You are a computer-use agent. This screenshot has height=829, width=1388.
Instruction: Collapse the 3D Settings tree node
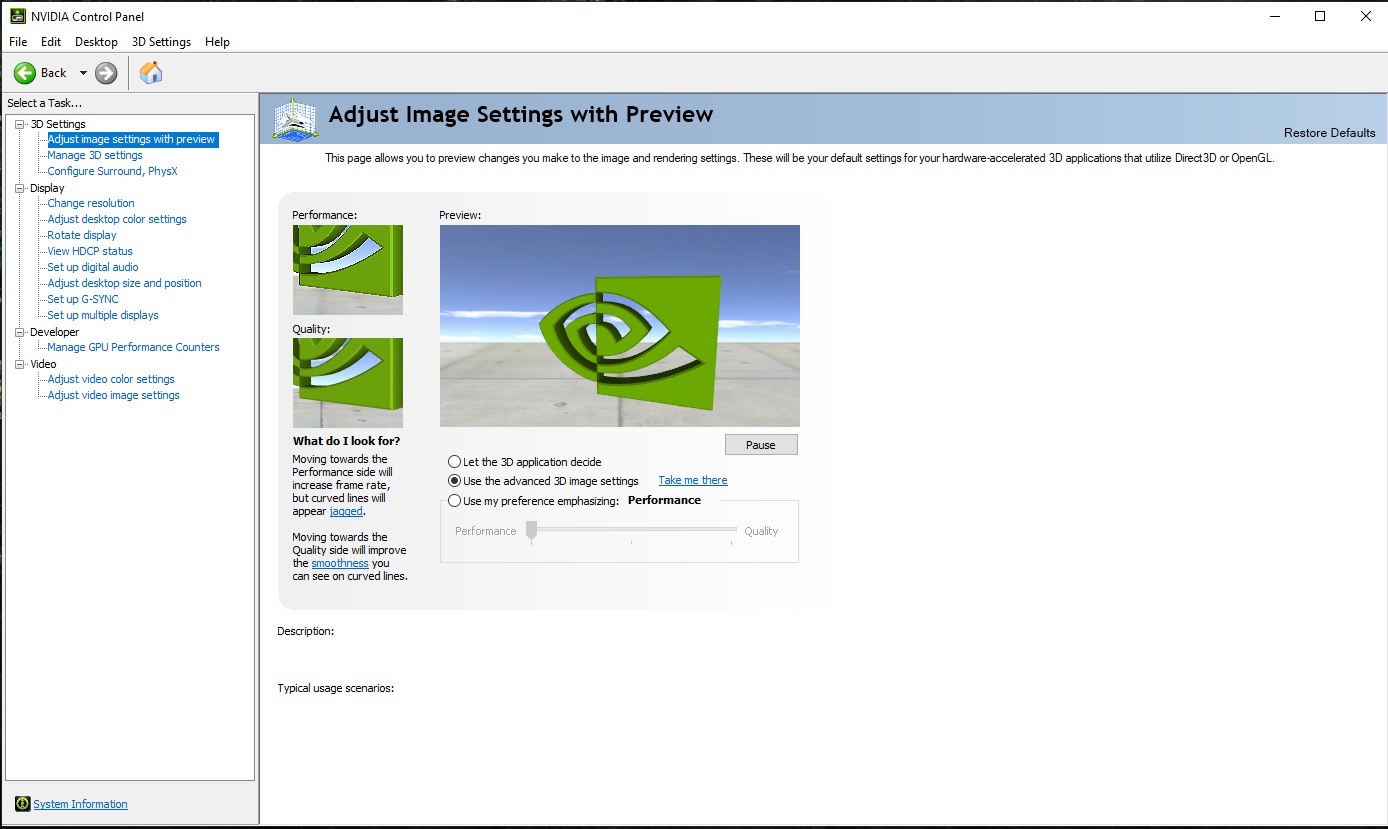20,124
